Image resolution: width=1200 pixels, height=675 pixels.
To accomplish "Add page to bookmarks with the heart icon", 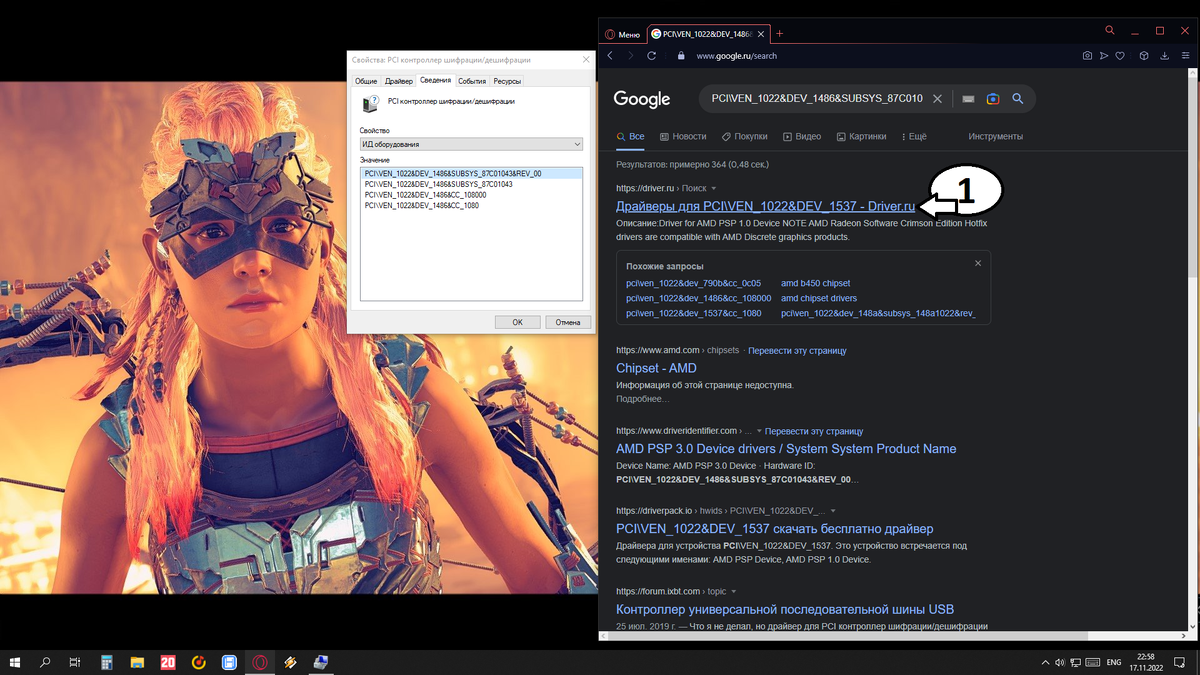I will coord(1121,56).
